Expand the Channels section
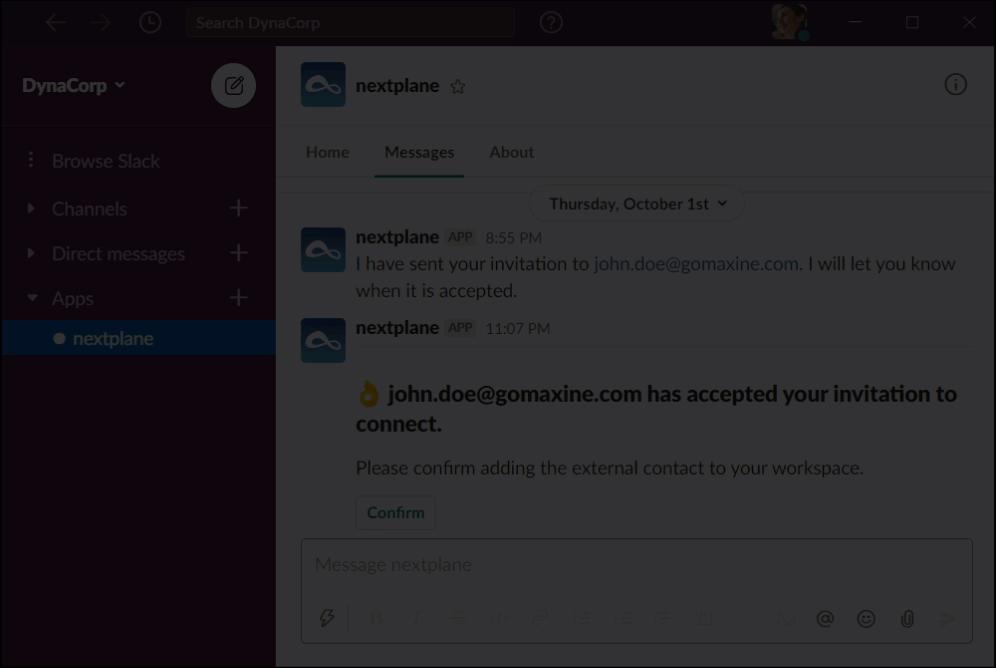 point(30,208)
